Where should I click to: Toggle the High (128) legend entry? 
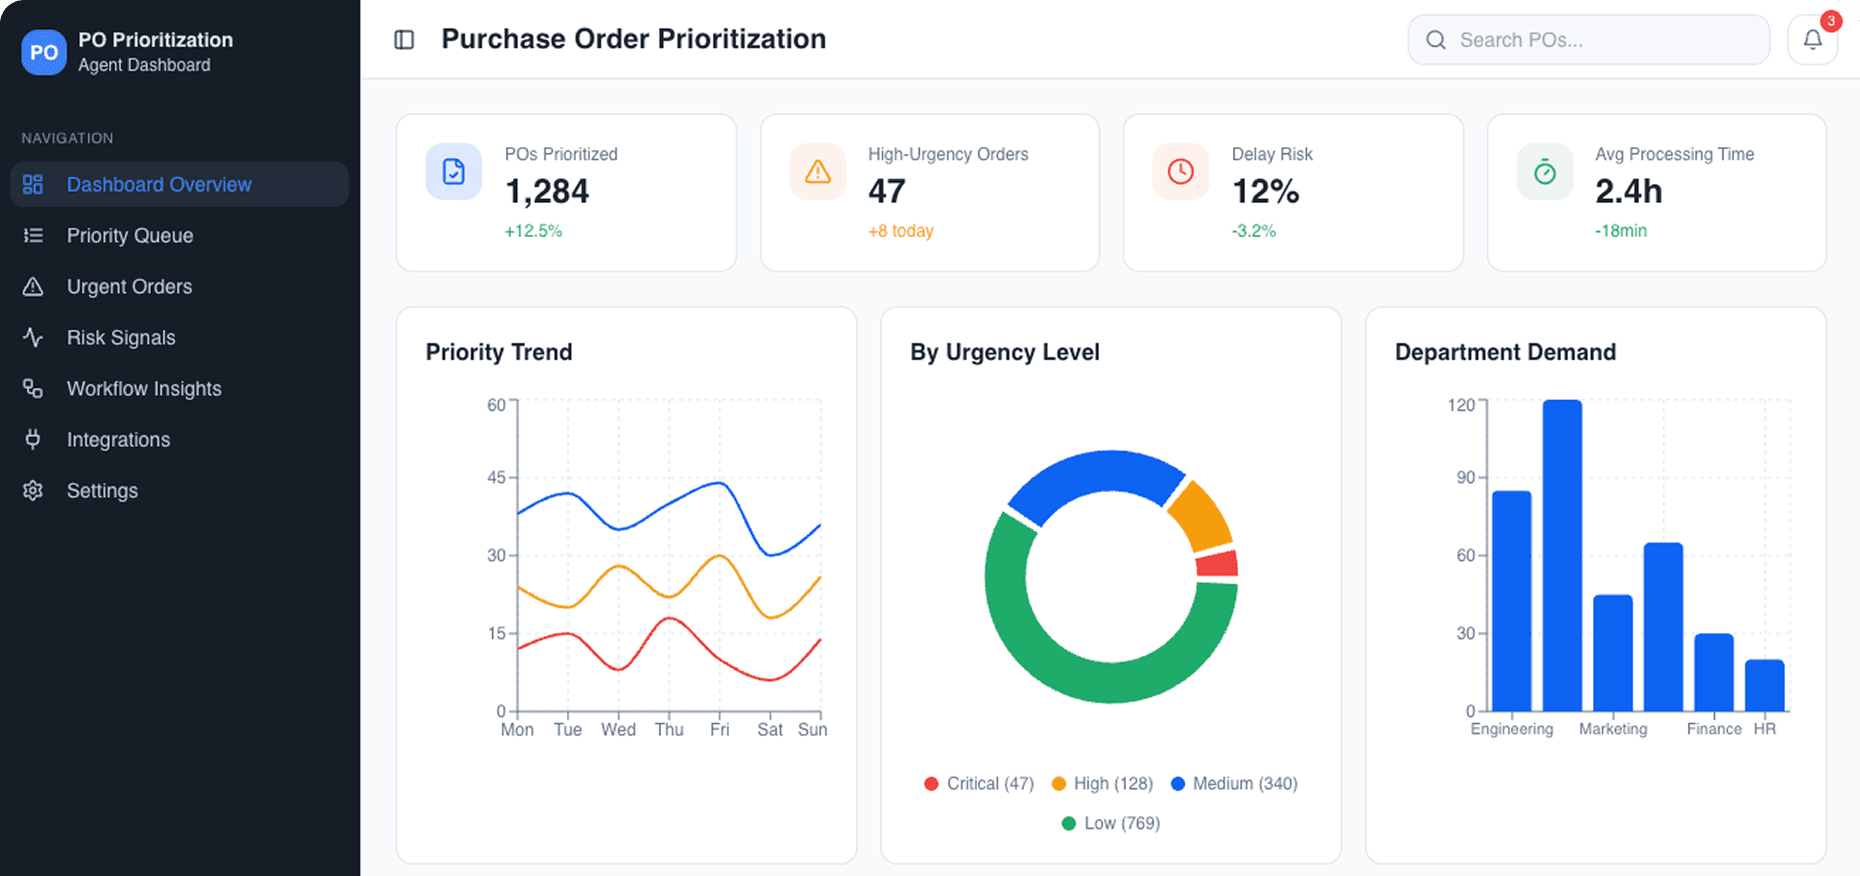(x=1102, y=783)
